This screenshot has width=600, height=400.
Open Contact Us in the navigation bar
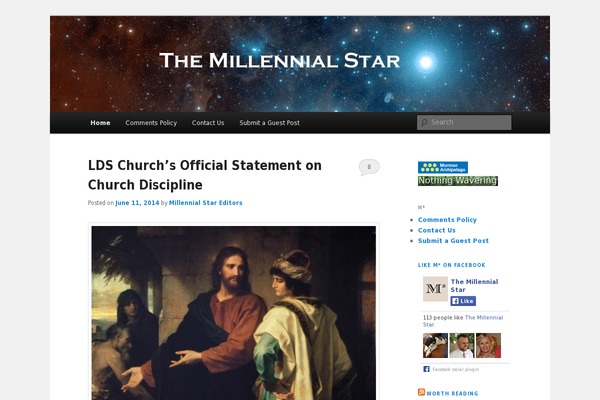(208, 123)
